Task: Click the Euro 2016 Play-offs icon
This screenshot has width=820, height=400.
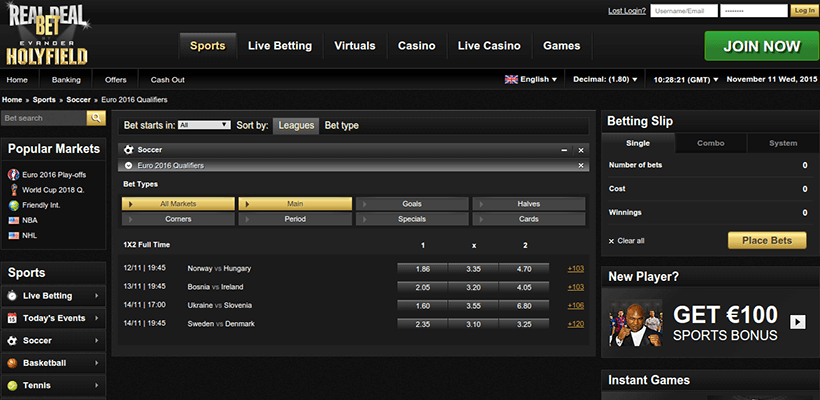Action: [x=14, y=175]
